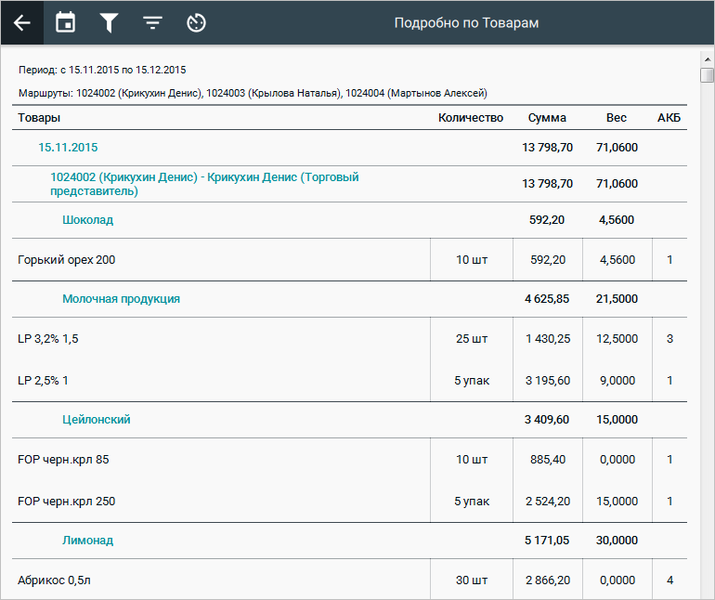The height and width of the screenshot is (600, 715).
Task: Click the Количество column header
Action: (470, 118)
